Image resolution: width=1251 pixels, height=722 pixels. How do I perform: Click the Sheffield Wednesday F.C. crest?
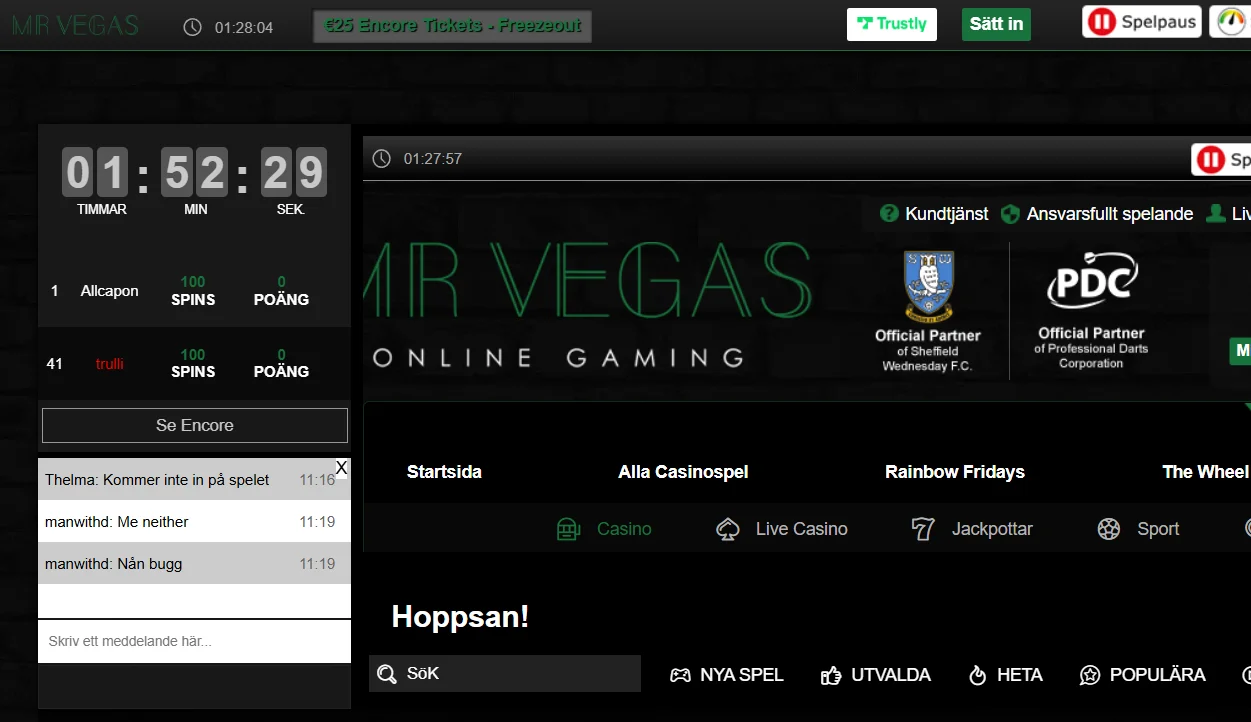tap(928, 285)
